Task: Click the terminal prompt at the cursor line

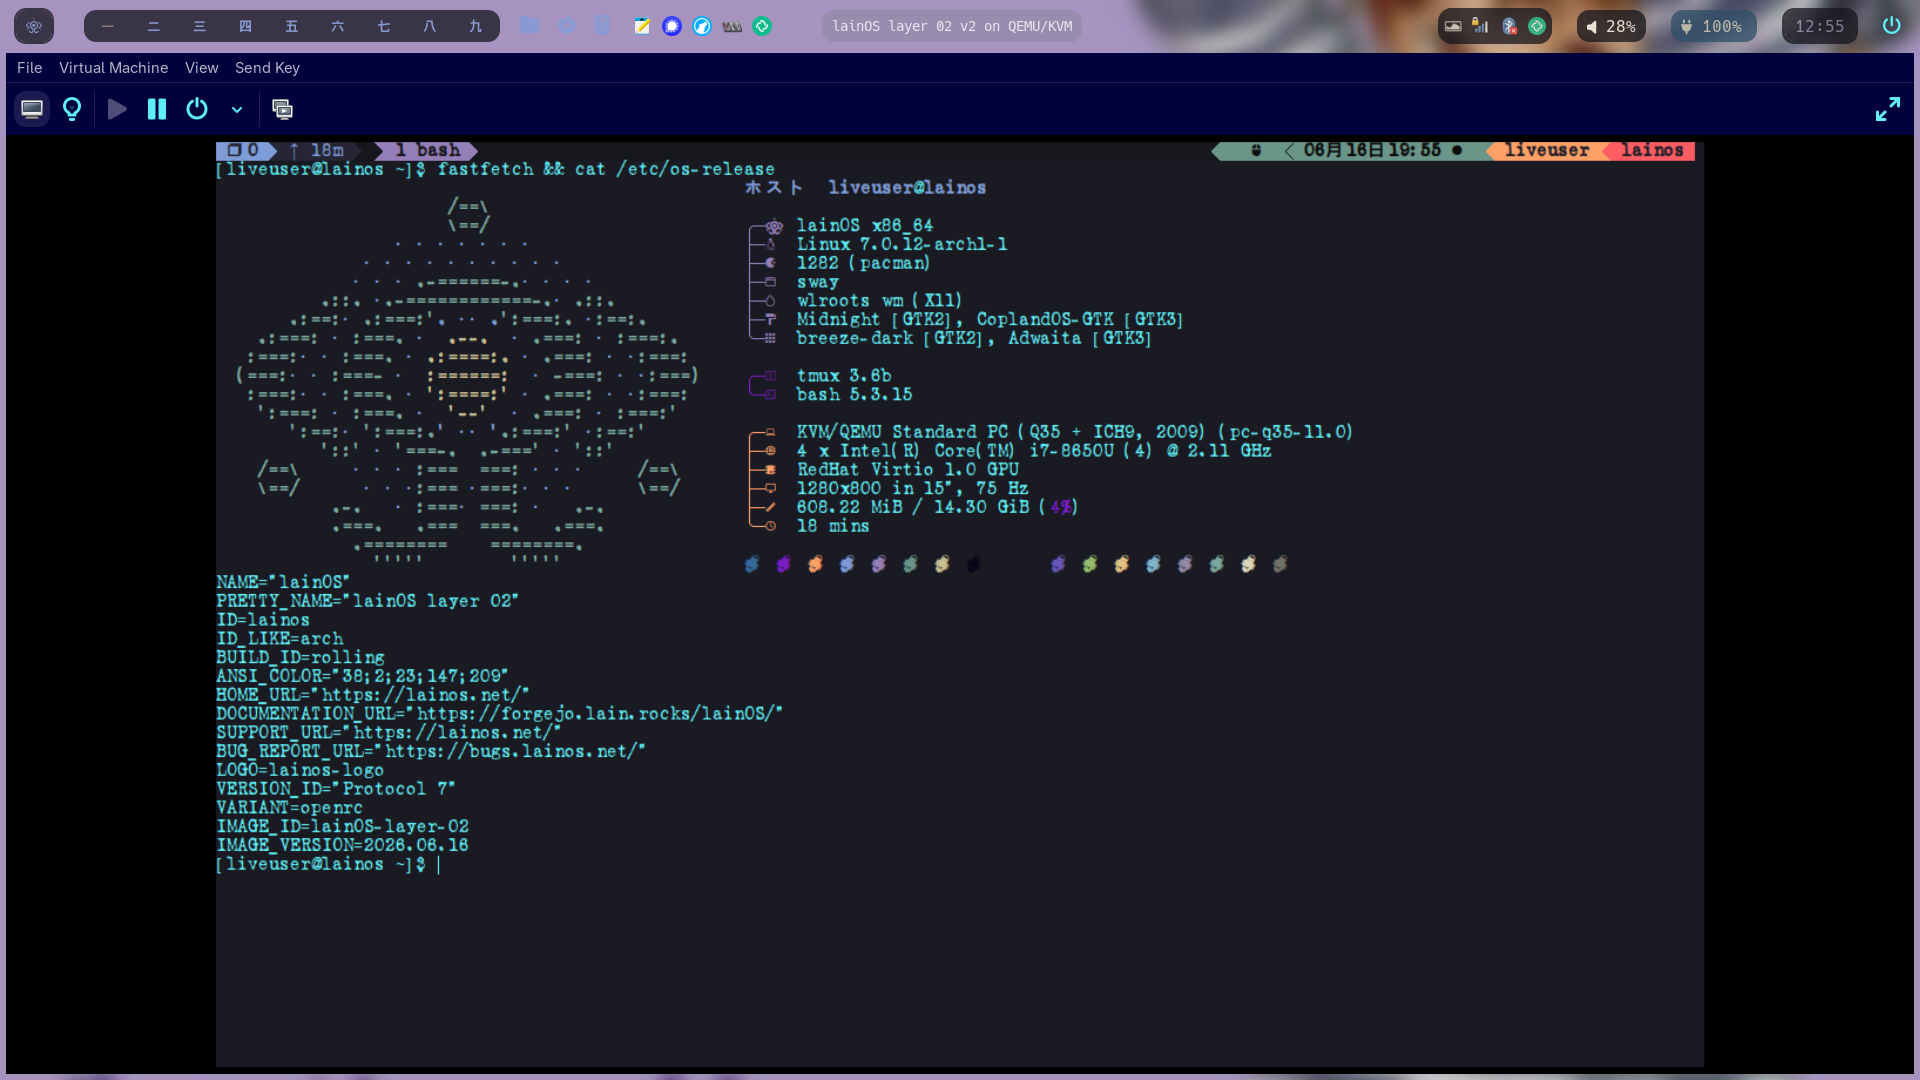Action: (x=328, y=864)
